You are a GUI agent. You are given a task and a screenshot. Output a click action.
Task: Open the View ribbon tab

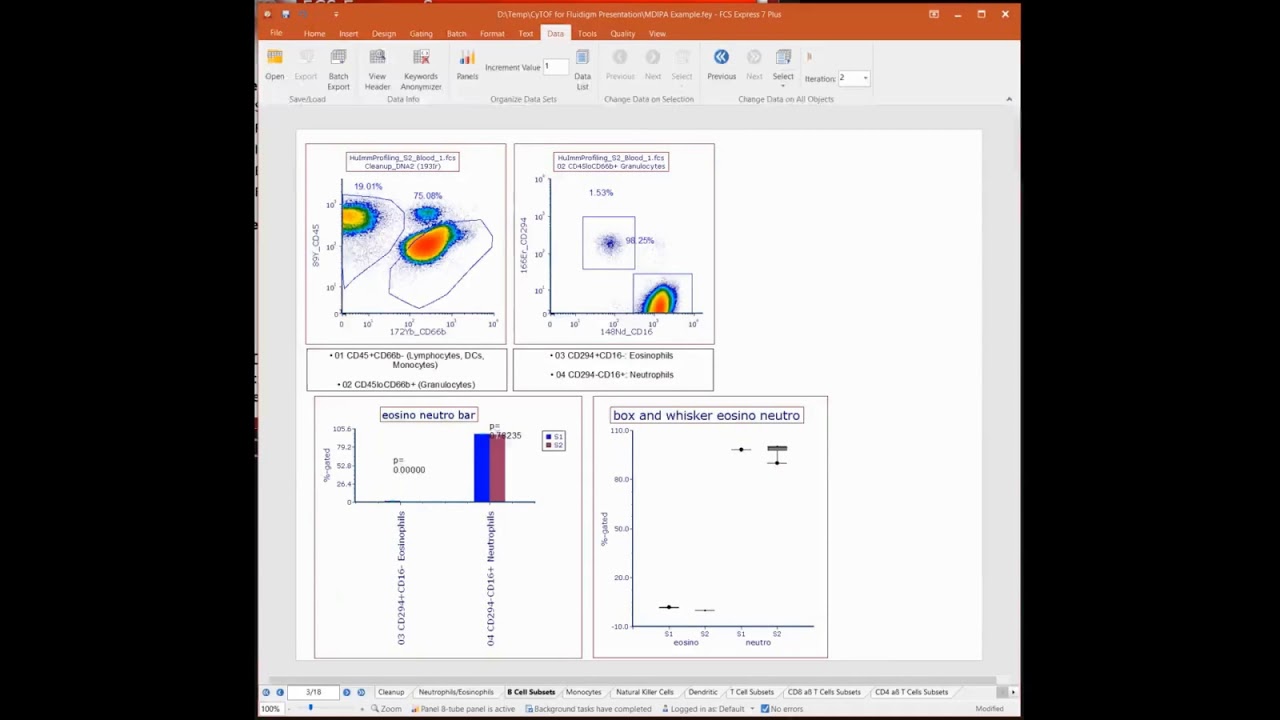pos(657,34)
